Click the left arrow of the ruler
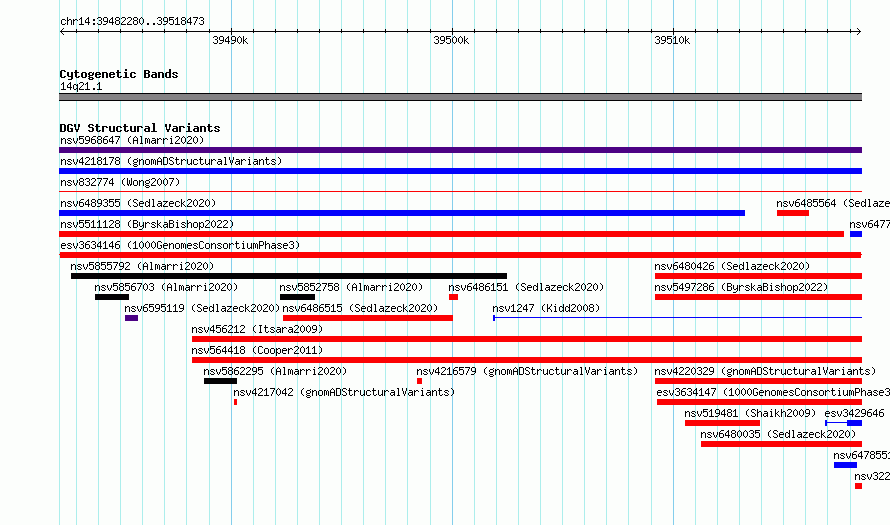 [x=62, y=31]
